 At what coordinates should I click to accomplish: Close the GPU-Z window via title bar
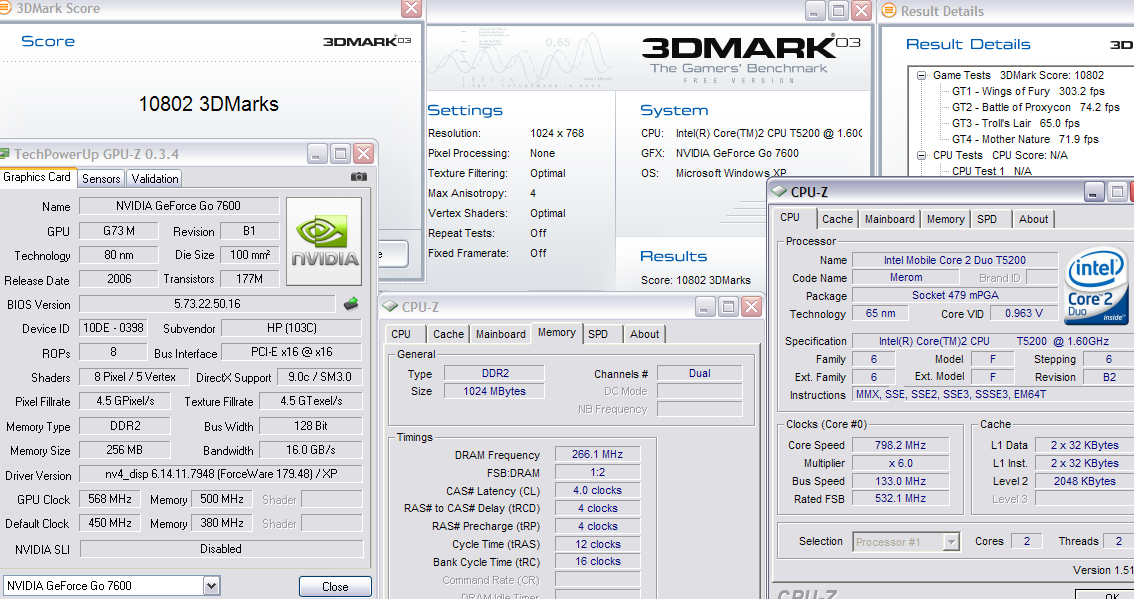(x=364, y=153)
